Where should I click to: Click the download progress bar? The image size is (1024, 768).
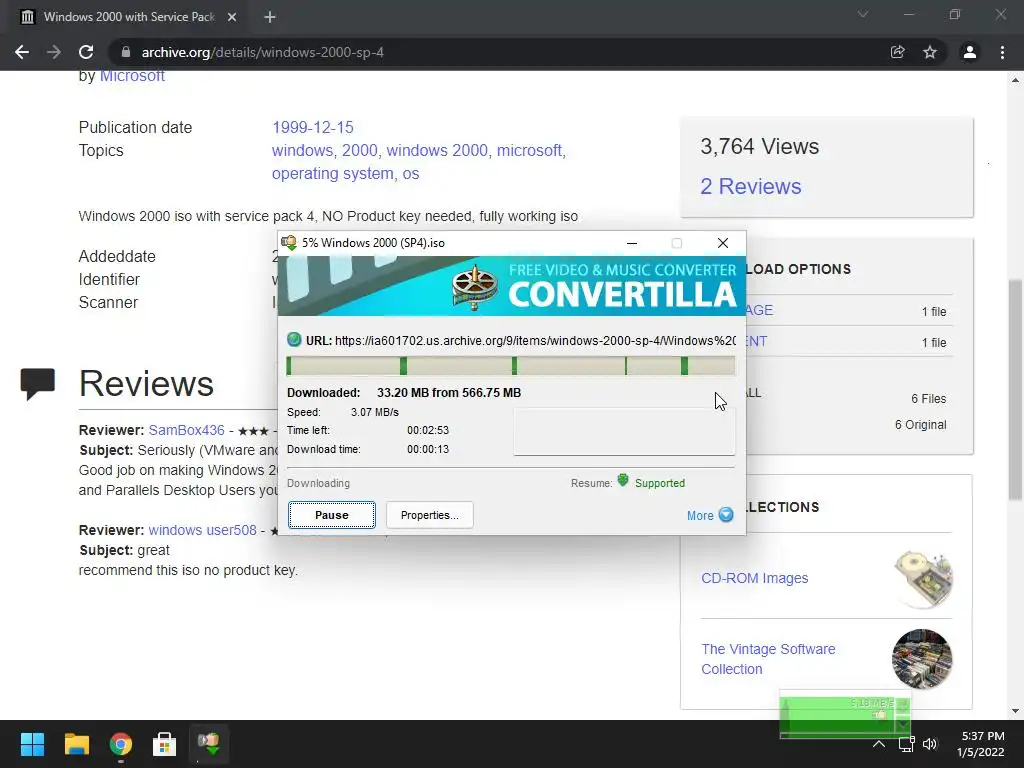point(511,366)
